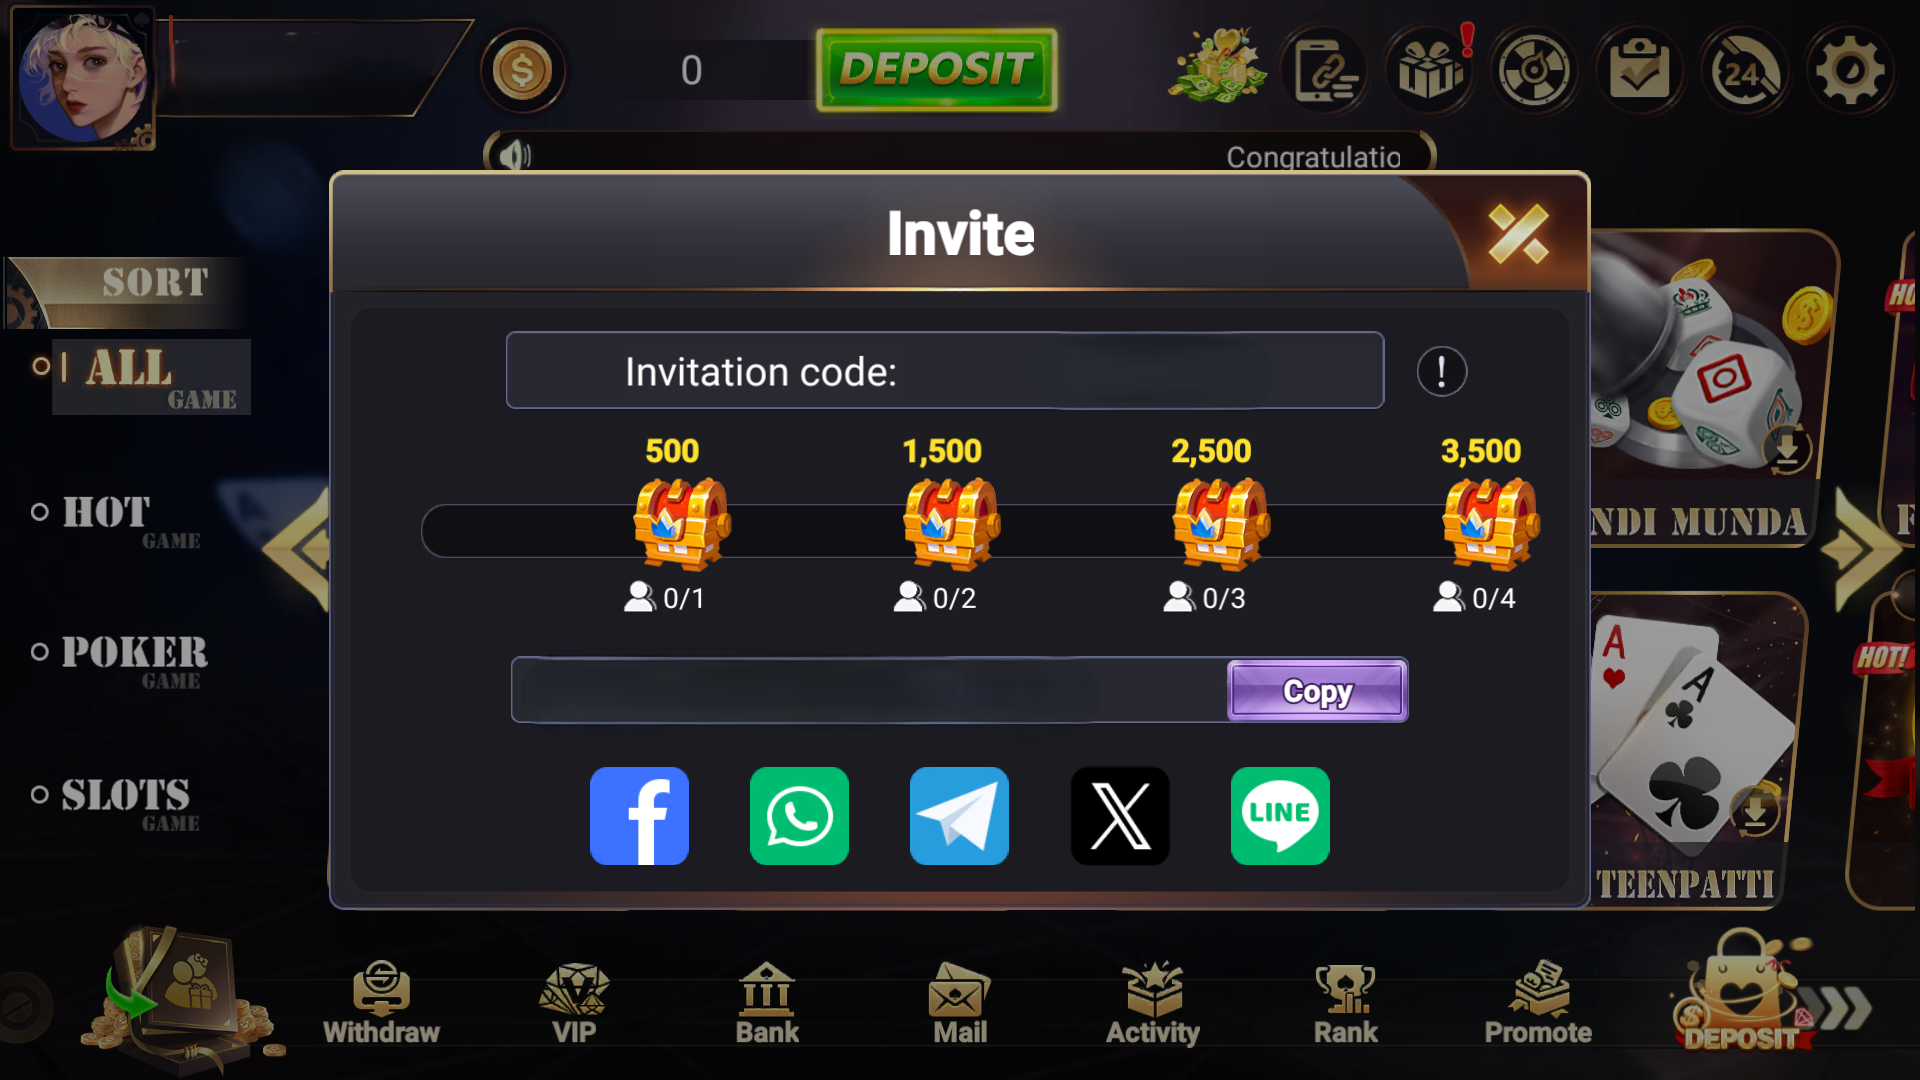The height and width of the screenshot is (1080, 1920).
Task: Share invite on X icon
Action: [x=1120, y=816]
